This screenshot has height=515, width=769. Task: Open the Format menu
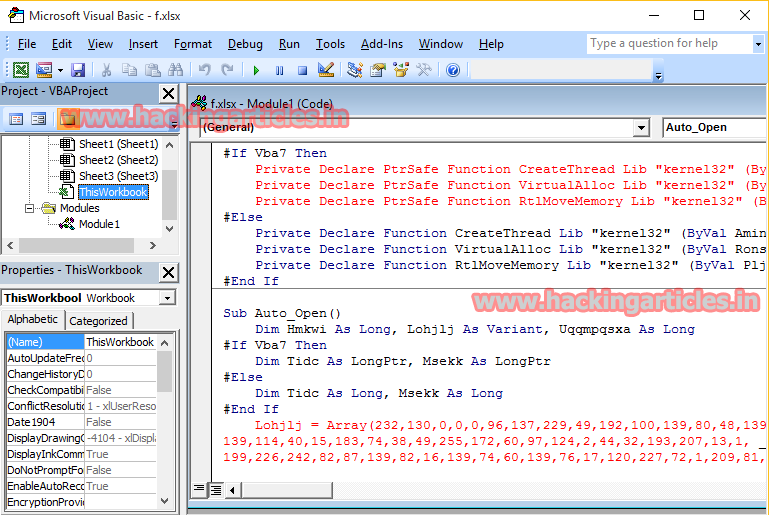pyautogui.click(x=193, y=44)
